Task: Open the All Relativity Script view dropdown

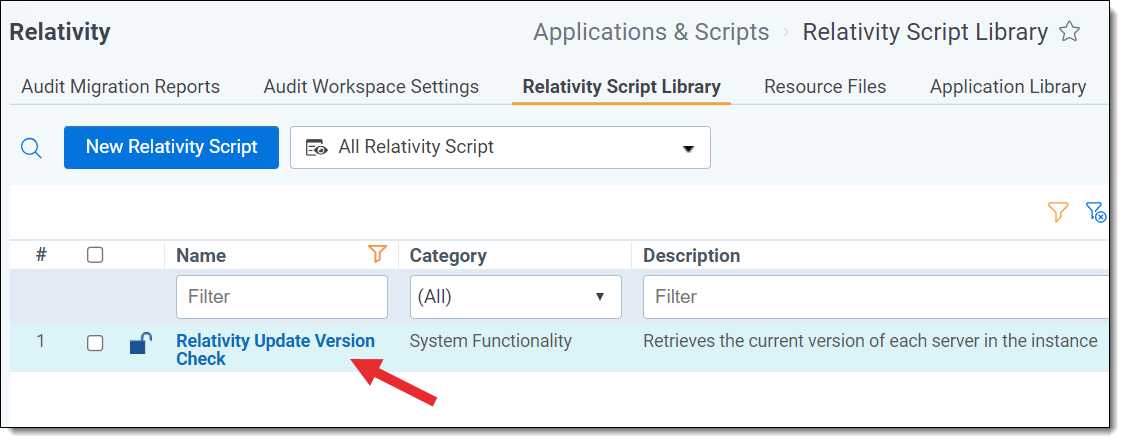Action: [687, 148]
